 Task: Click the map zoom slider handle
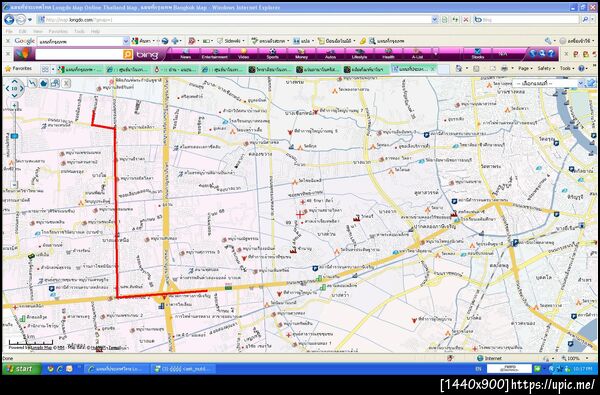pos(15,136)
